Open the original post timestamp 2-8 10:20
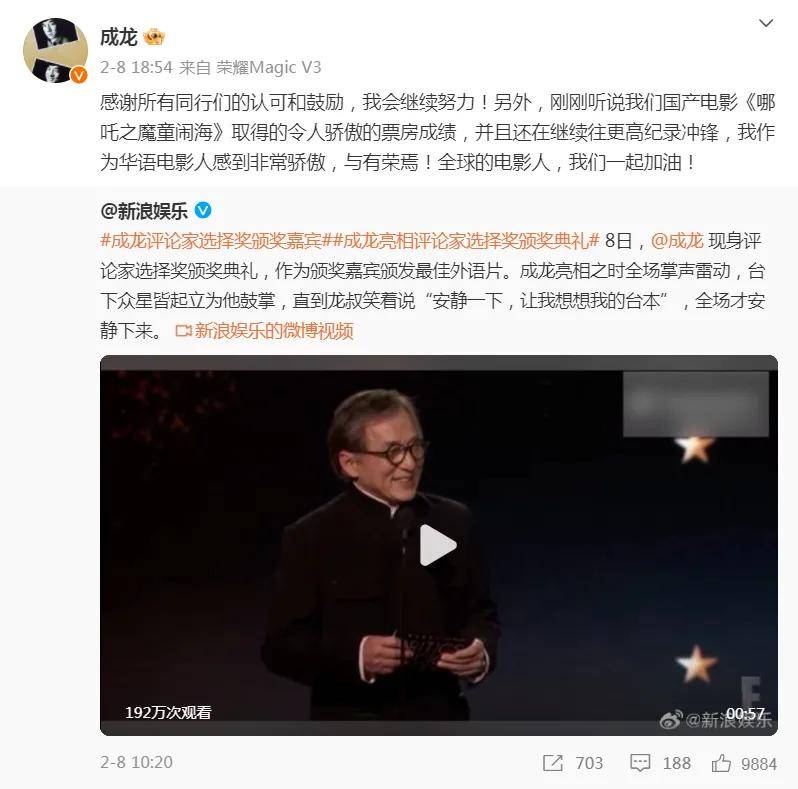Screen dimensions: 798x789 tap(136, 762)
